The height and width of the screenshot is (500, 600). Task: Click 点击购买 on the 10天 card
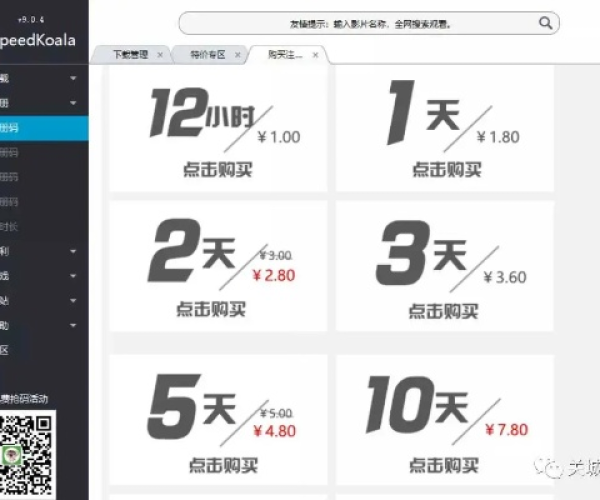point(444,465)
